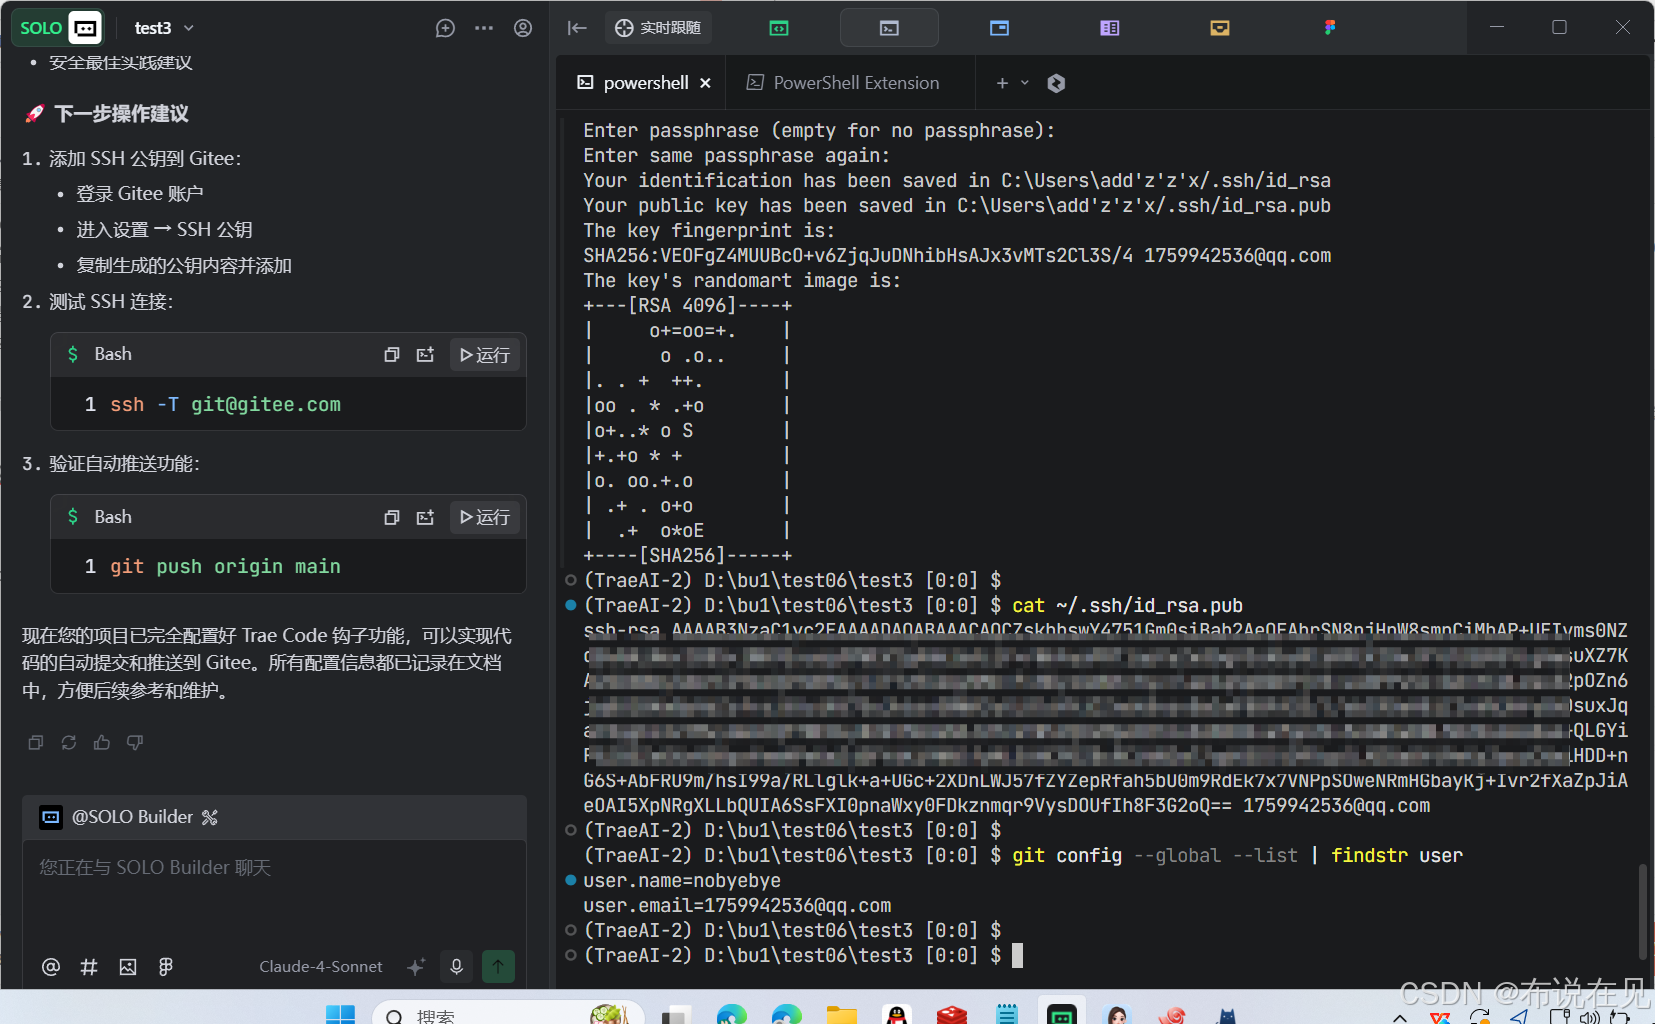This screenshot has height=1024, width=1655.
Task: Expand the new terminal profile dropdown
Action: pos(1025,83)
